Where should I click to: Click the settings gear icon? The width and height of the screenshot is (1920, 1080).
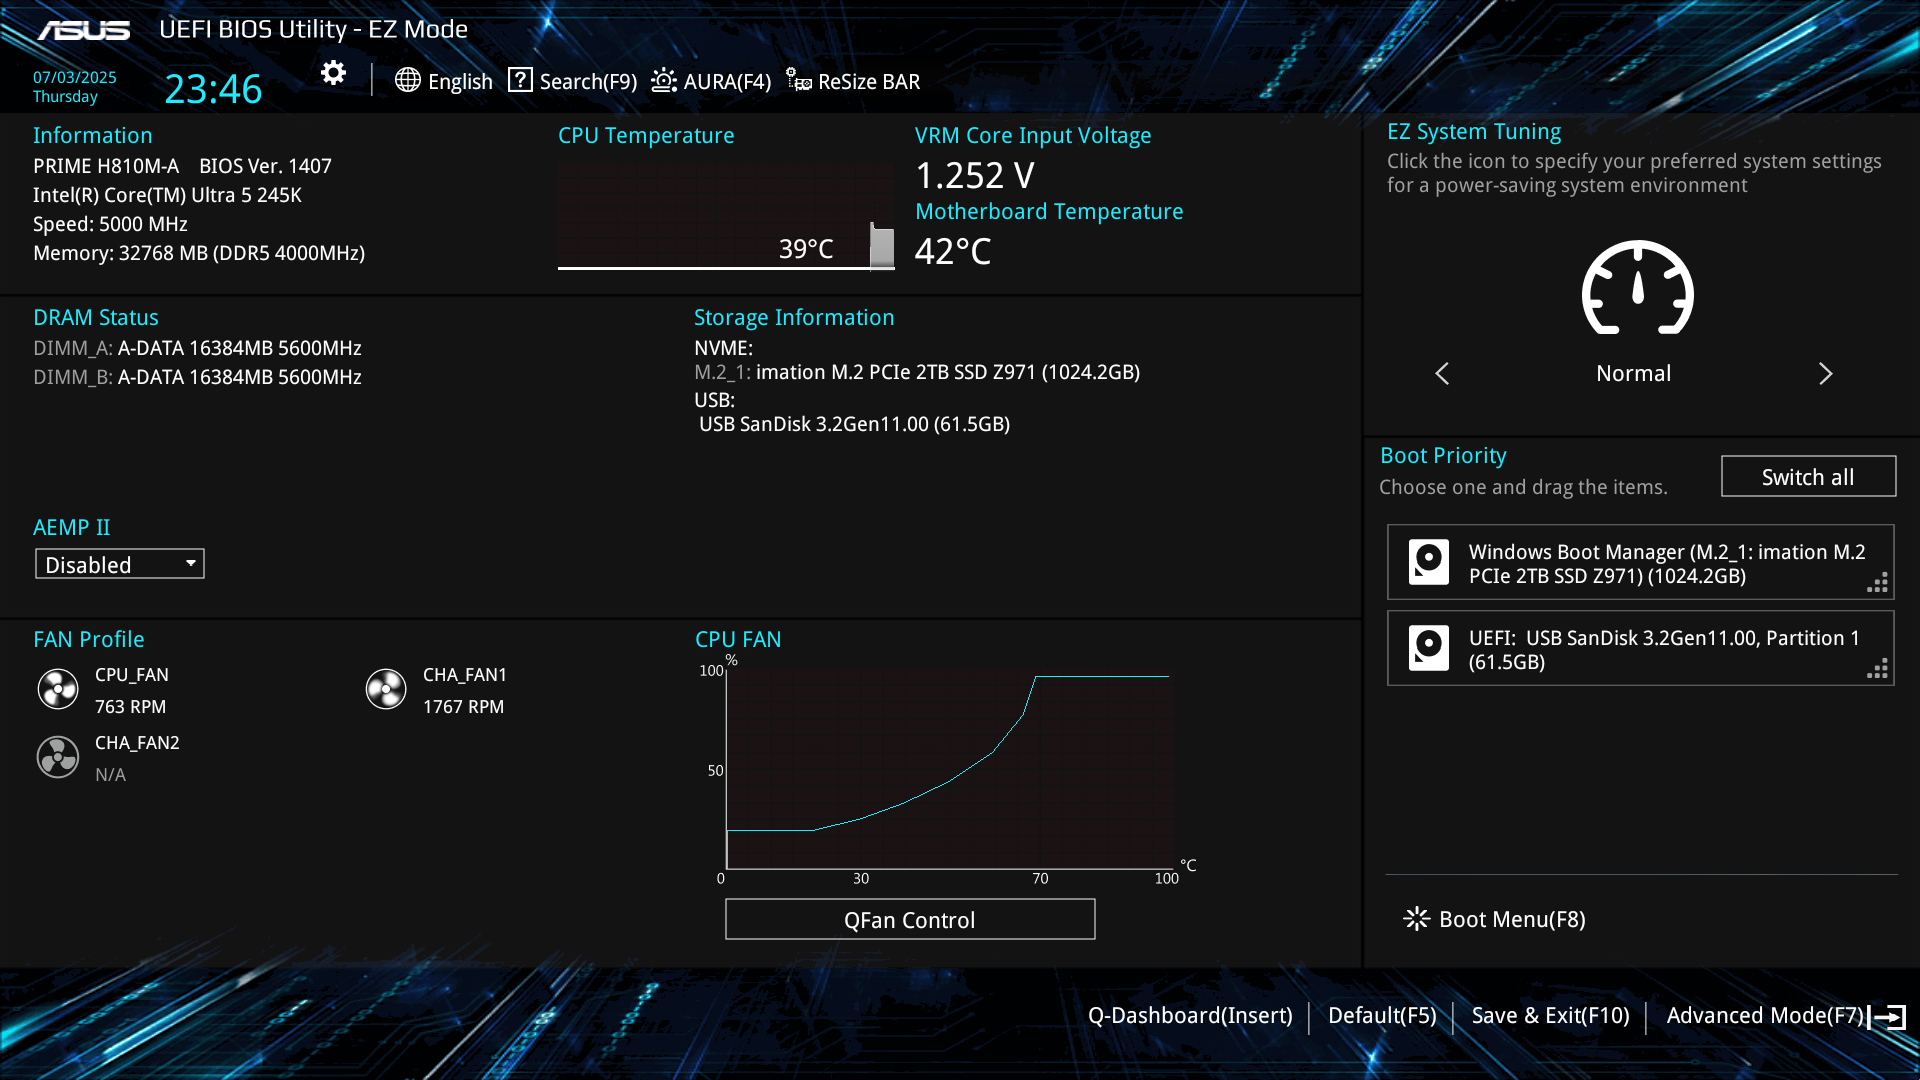click(x=333, y=73)
